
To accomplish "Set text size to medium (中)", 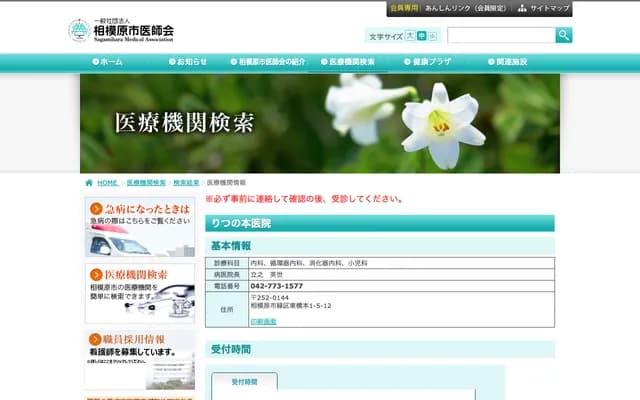I will point(421,36).
